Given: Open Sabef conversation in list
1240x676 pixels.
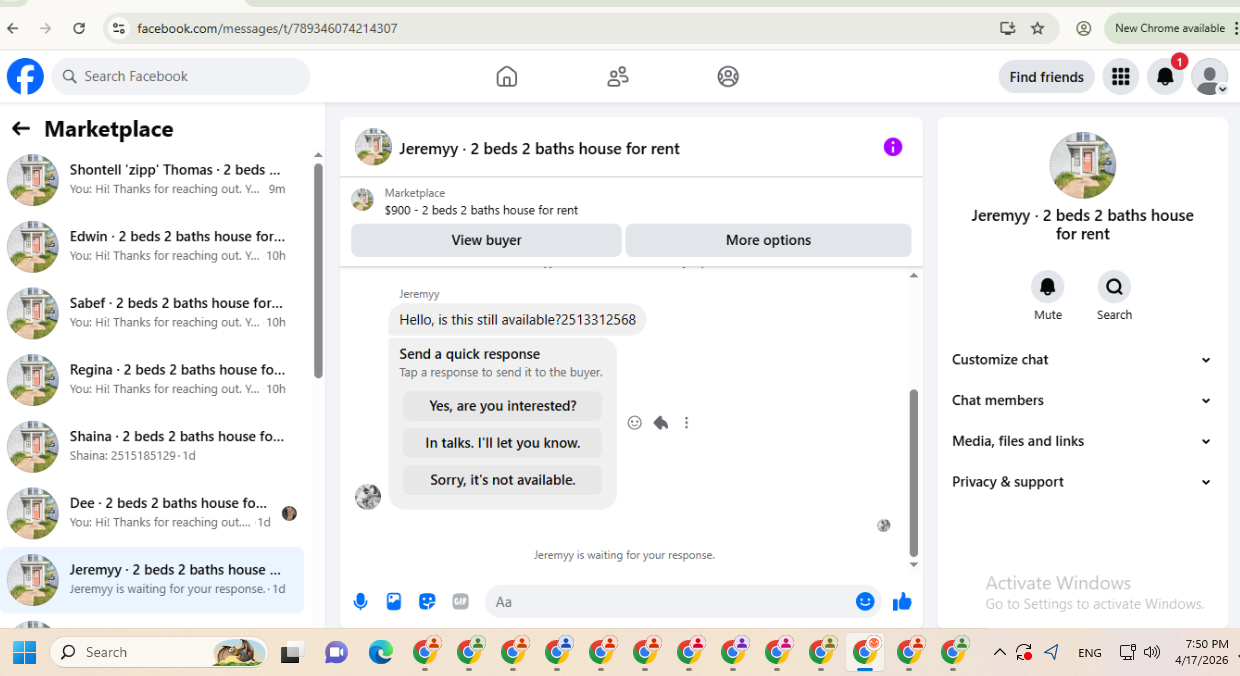Looking at the screenshot, I should tap(152, 313).
